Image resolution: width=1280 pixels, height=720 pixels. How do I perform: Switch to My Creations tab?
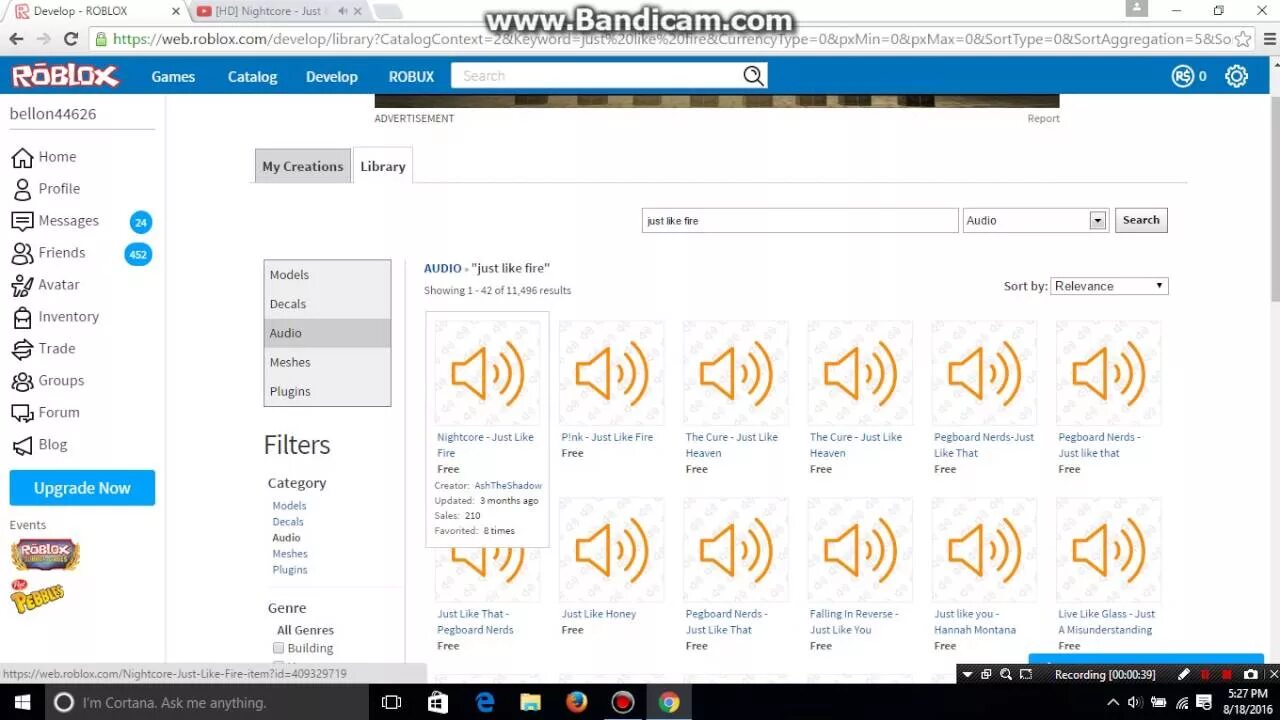(x=302, y=166)
